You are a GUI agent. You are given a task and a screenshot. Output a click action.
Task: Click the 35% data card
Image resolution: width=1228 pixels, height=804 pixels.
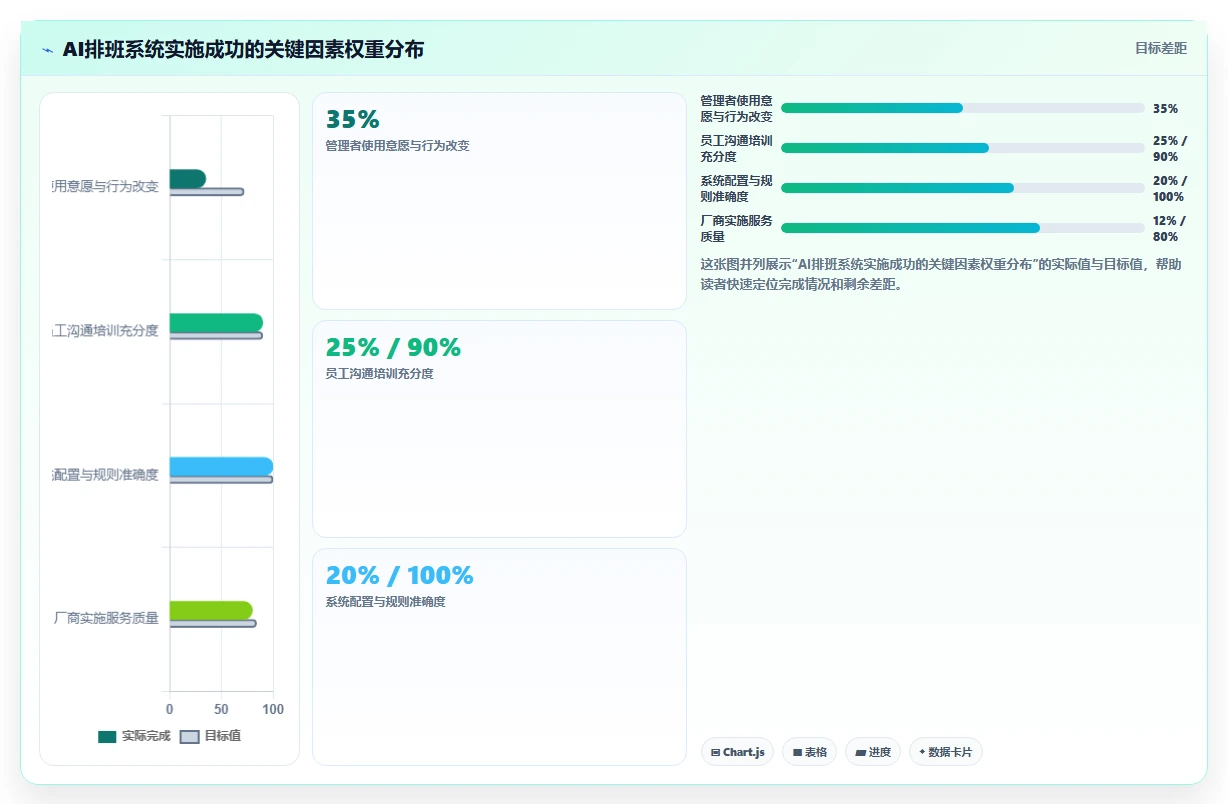point(499,201)
